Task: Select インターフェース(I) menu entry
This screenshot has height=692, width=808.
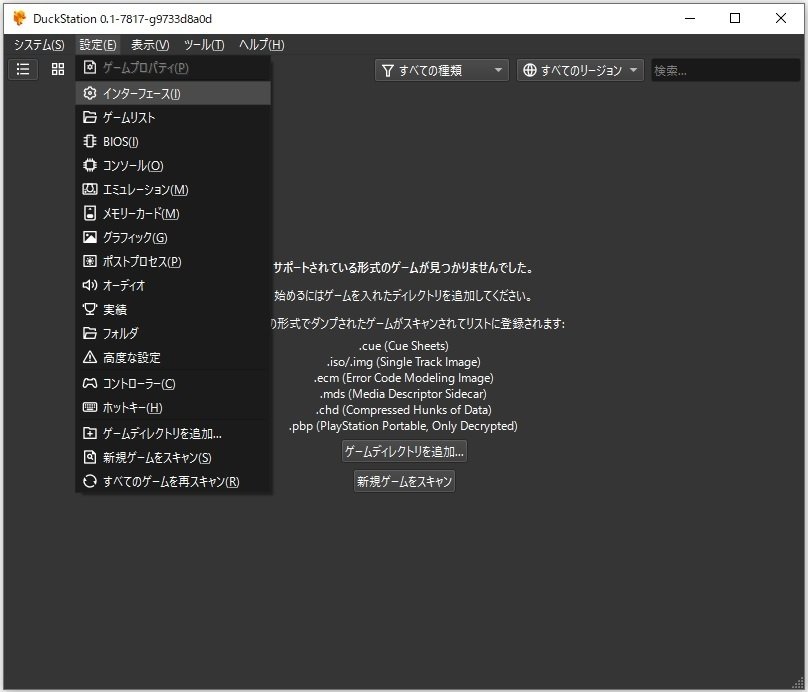Action: pos(173,93)
